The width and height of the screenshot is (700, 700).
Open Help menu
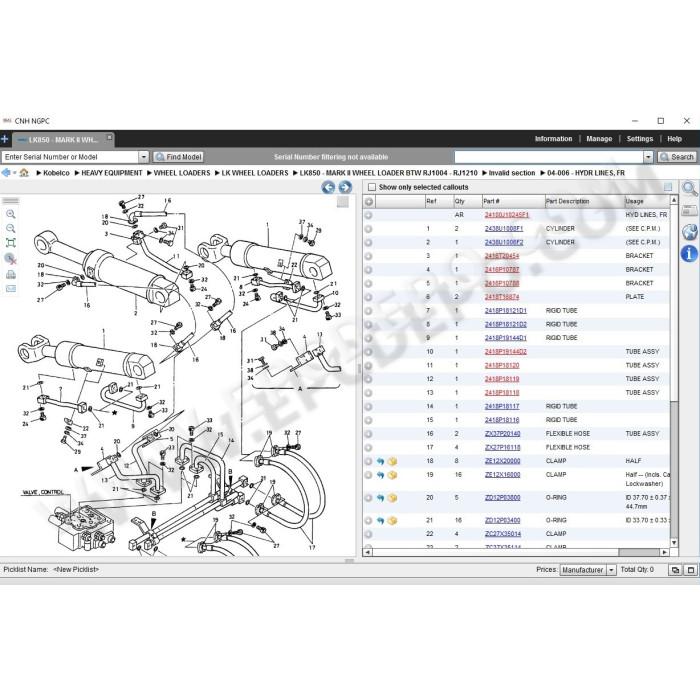click(x=674, y=139)
